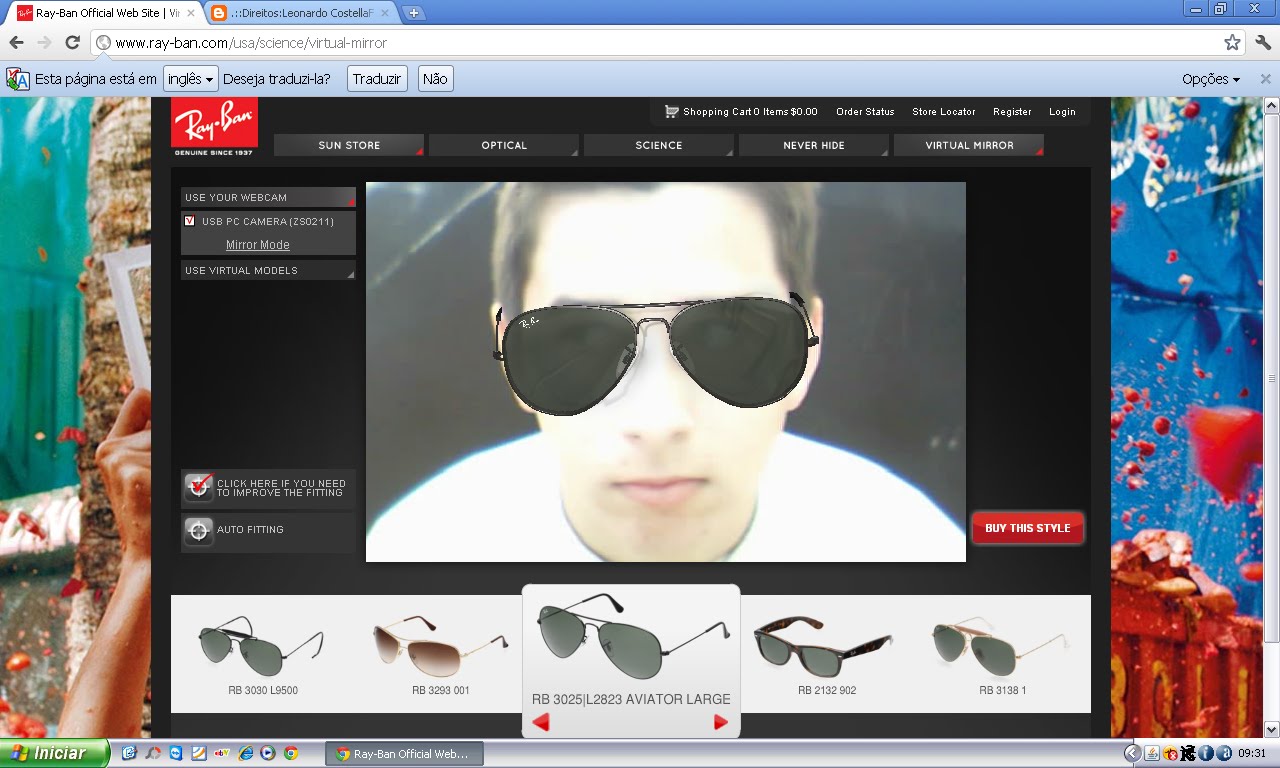Toggle USB PC Camera checkbox
Screen dimensions: 1280x768
click(x=190, y=221)
